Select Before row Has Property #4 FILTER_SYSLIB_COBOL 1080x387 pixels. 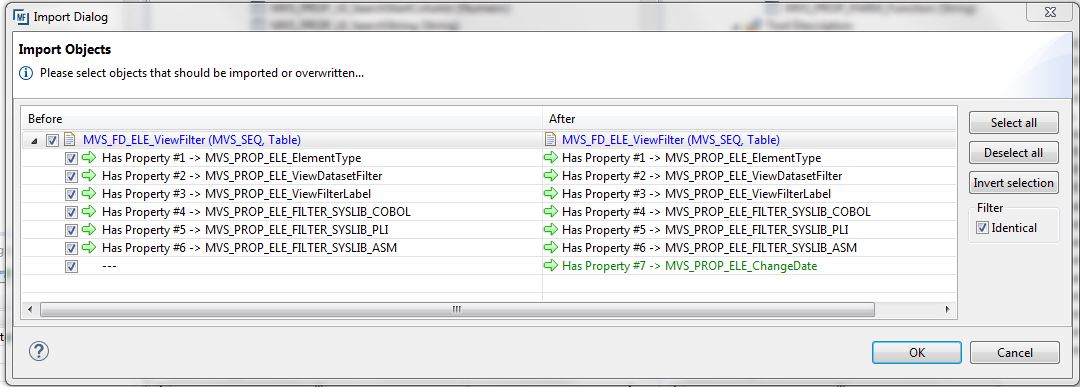tap(256, 211)
